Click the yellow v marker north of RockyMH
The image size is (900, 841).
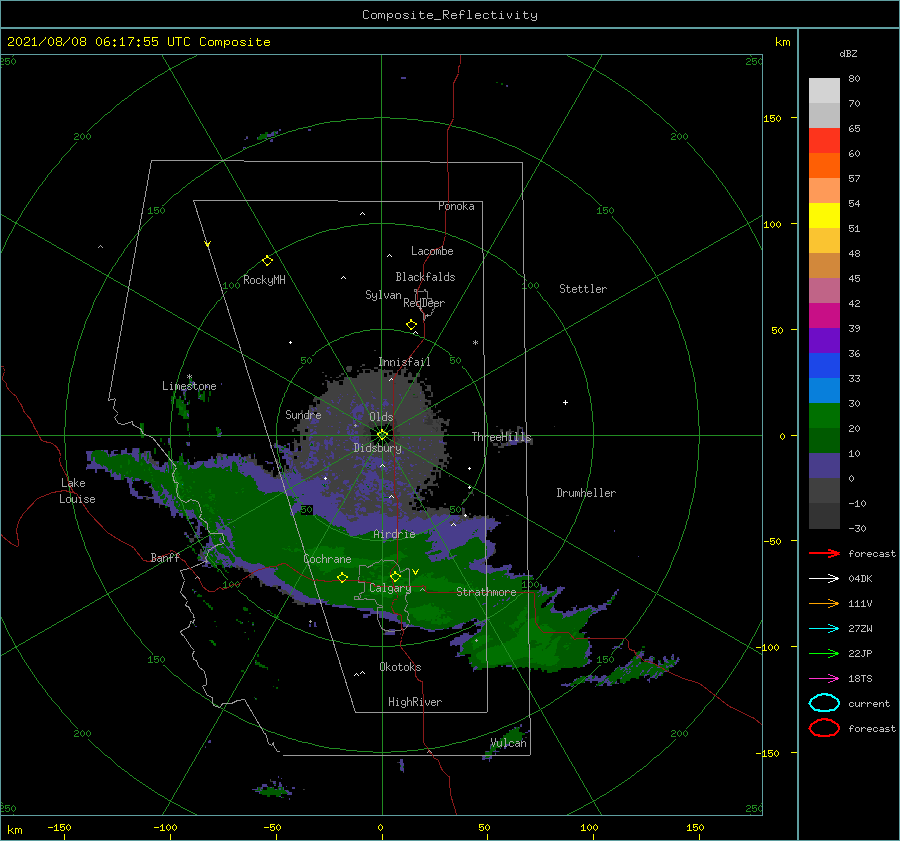tap(208, 244)
